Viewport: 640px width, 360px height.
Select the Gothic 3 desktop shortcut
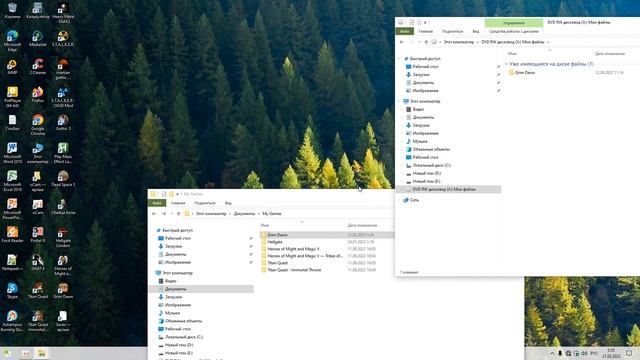pos(63,122)
